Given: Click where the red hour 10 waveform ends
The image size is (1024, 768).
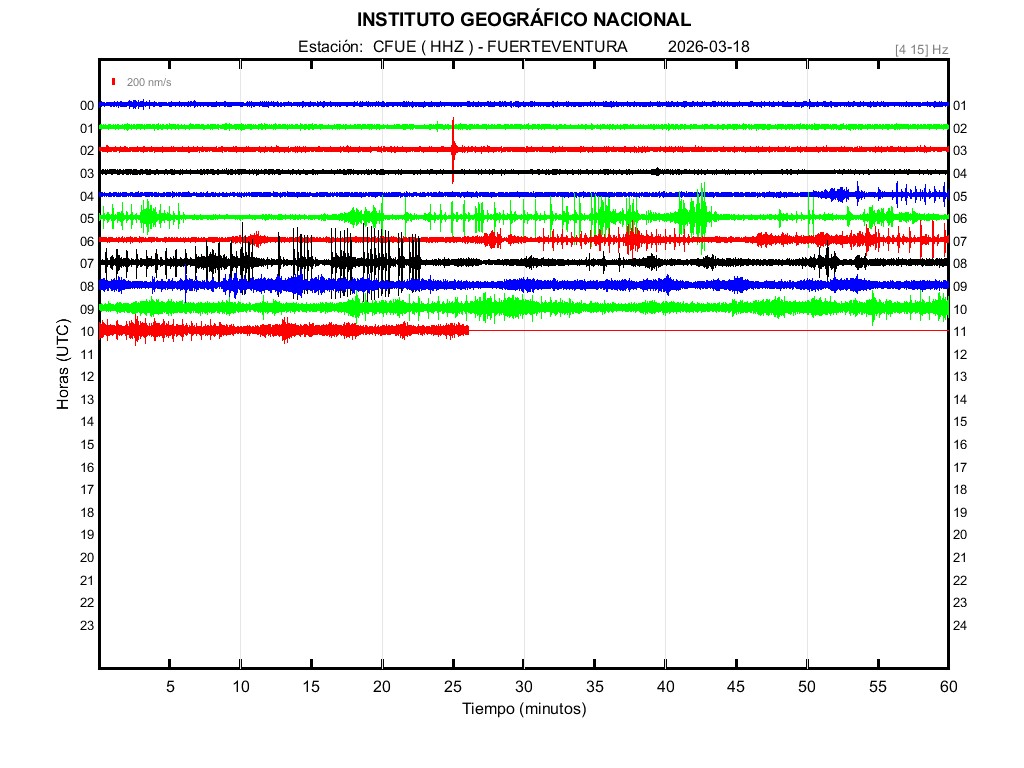Looking at the screenshot, I should (x=467, y=330).
